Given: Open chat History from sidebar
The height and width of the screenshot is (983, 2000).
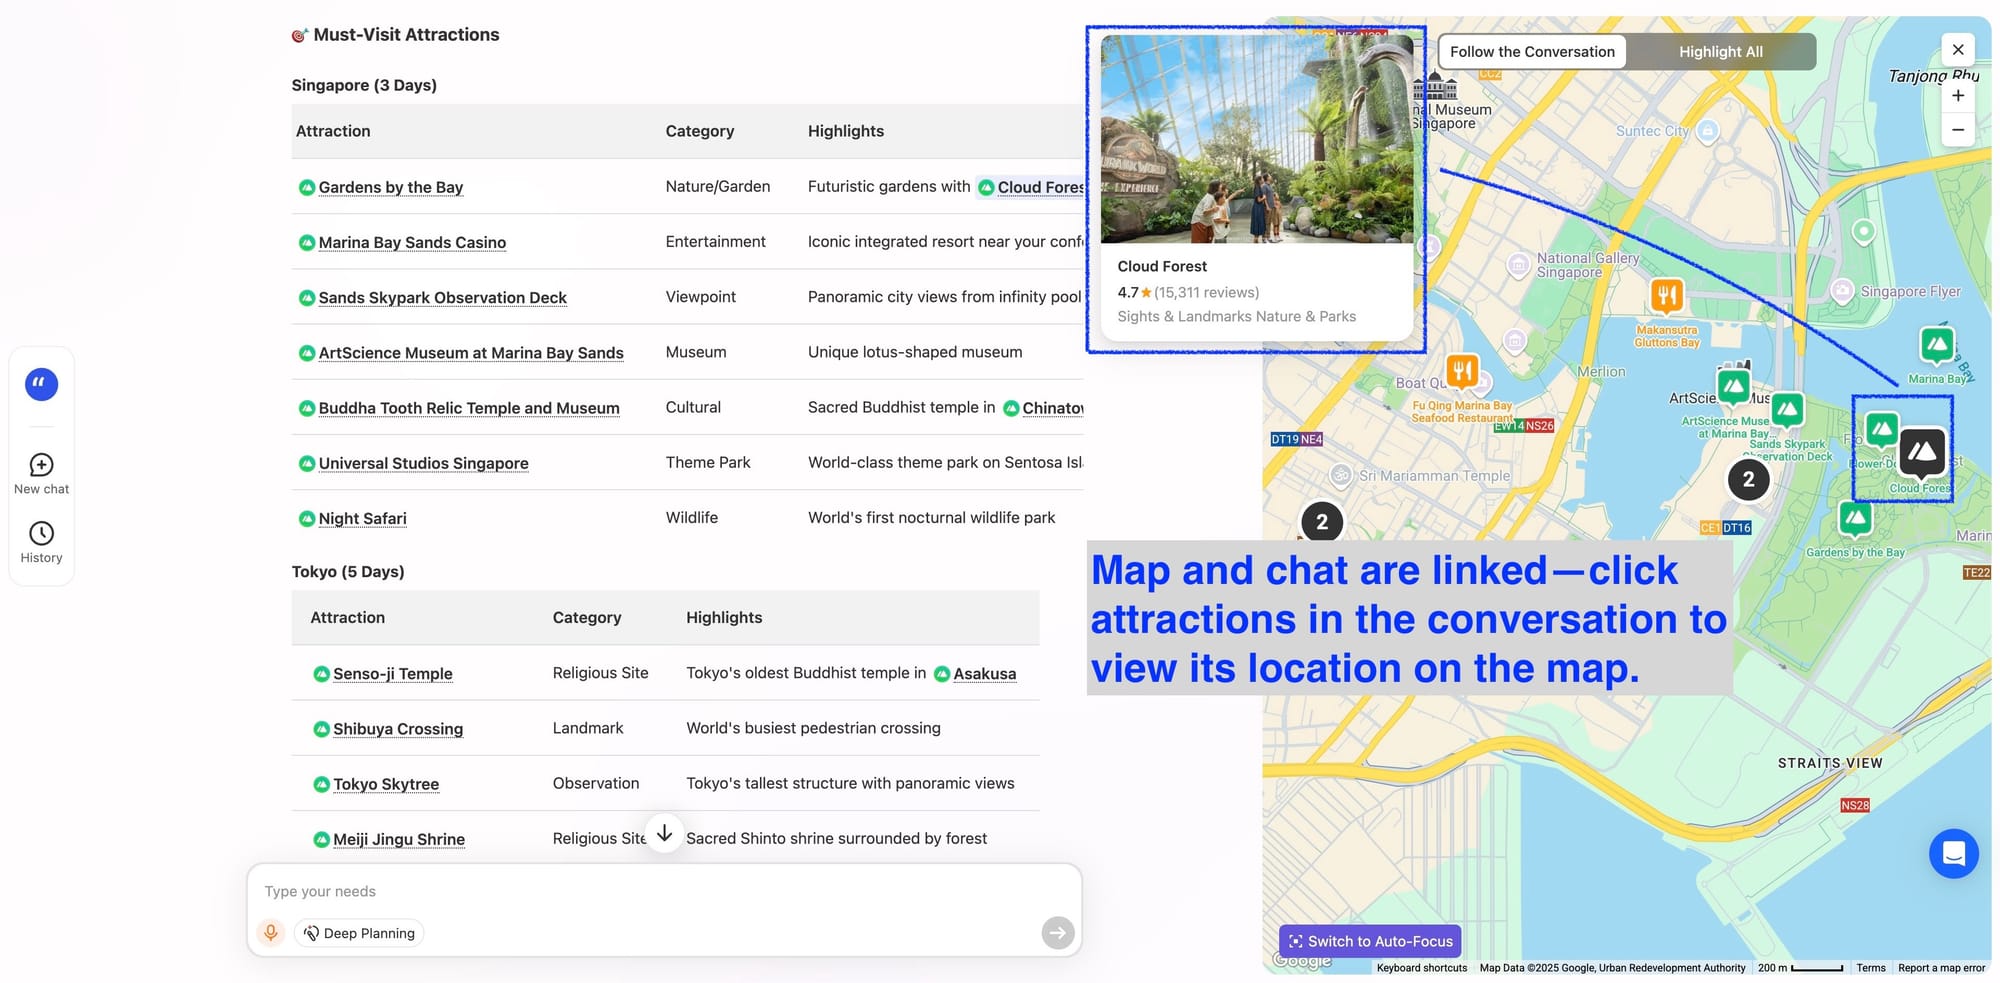Looking at the screenshot, I should [x=41, y=534].
